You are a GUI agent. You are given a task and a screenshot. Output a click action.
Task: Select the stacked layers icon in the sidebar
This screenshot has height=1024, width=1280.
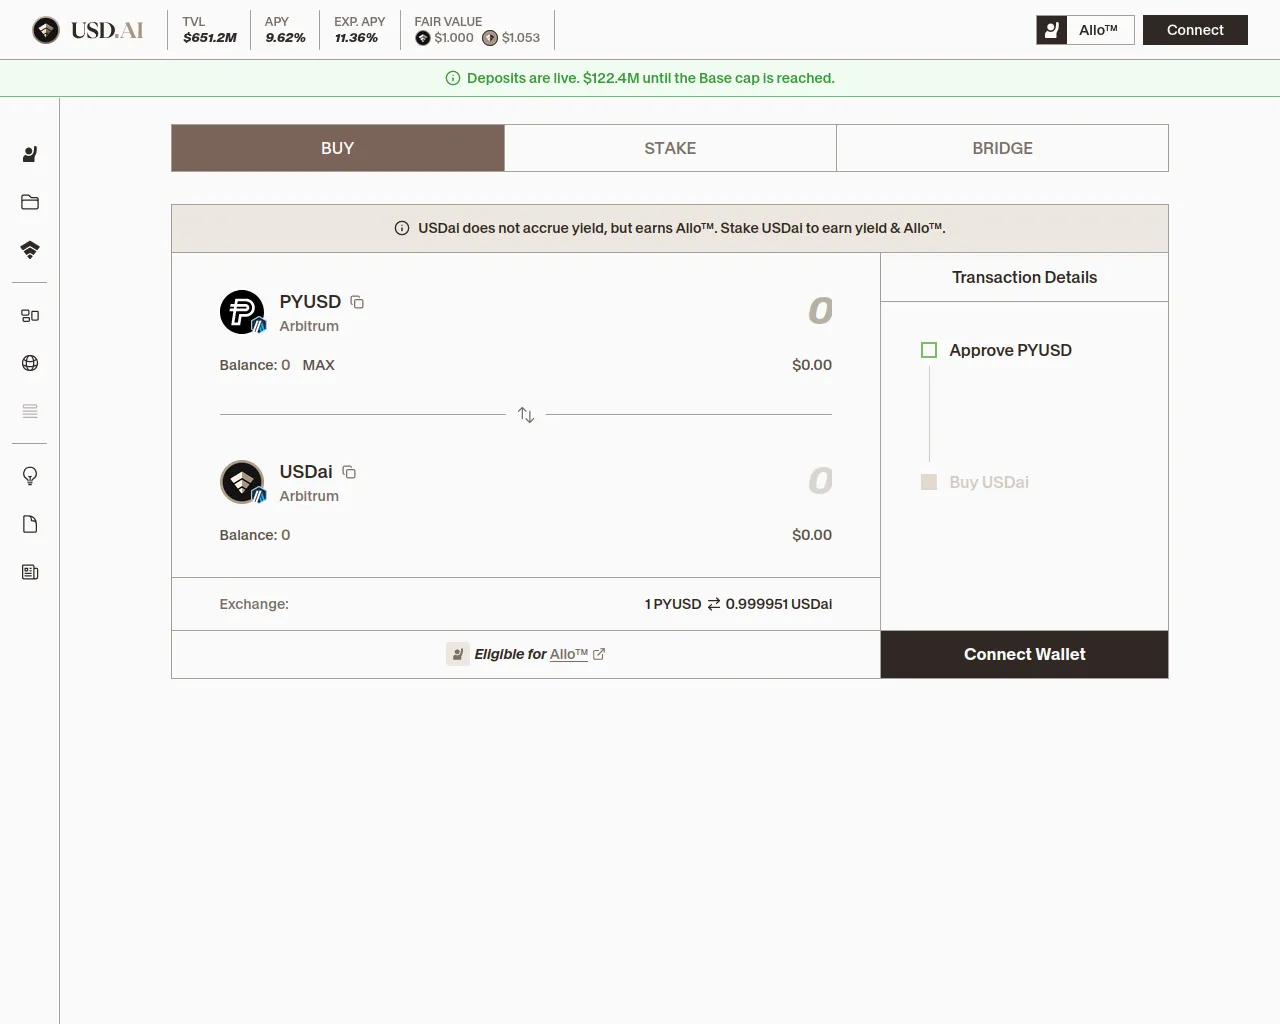coord(30,250)
